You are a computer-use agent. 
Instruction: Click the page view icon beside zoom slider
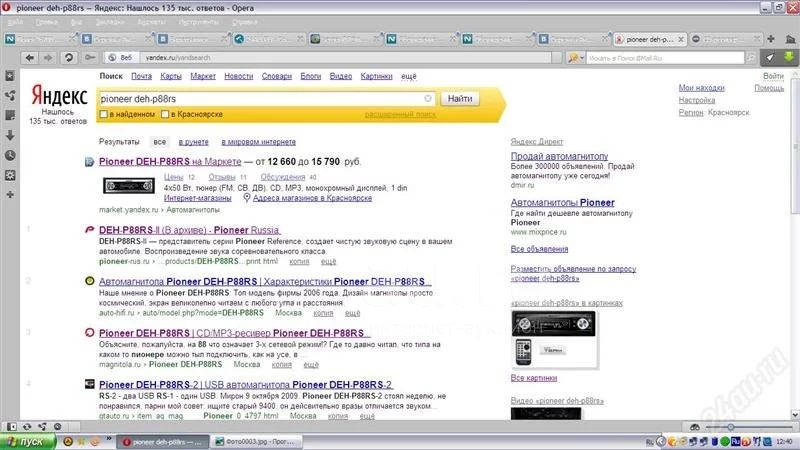tap(694, 427)
